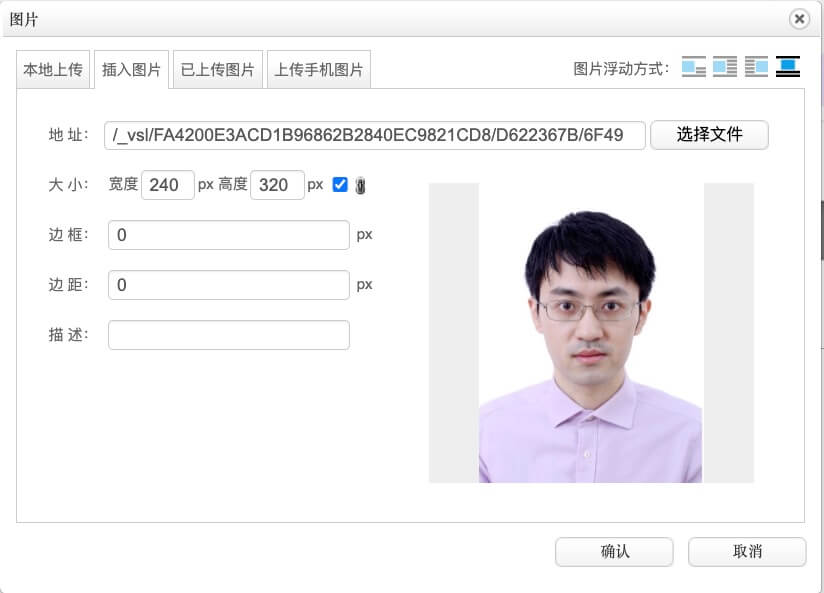This screenshot has height=593, width=824.
Task: Choose the left float image alignment
Action: point(725,67)
